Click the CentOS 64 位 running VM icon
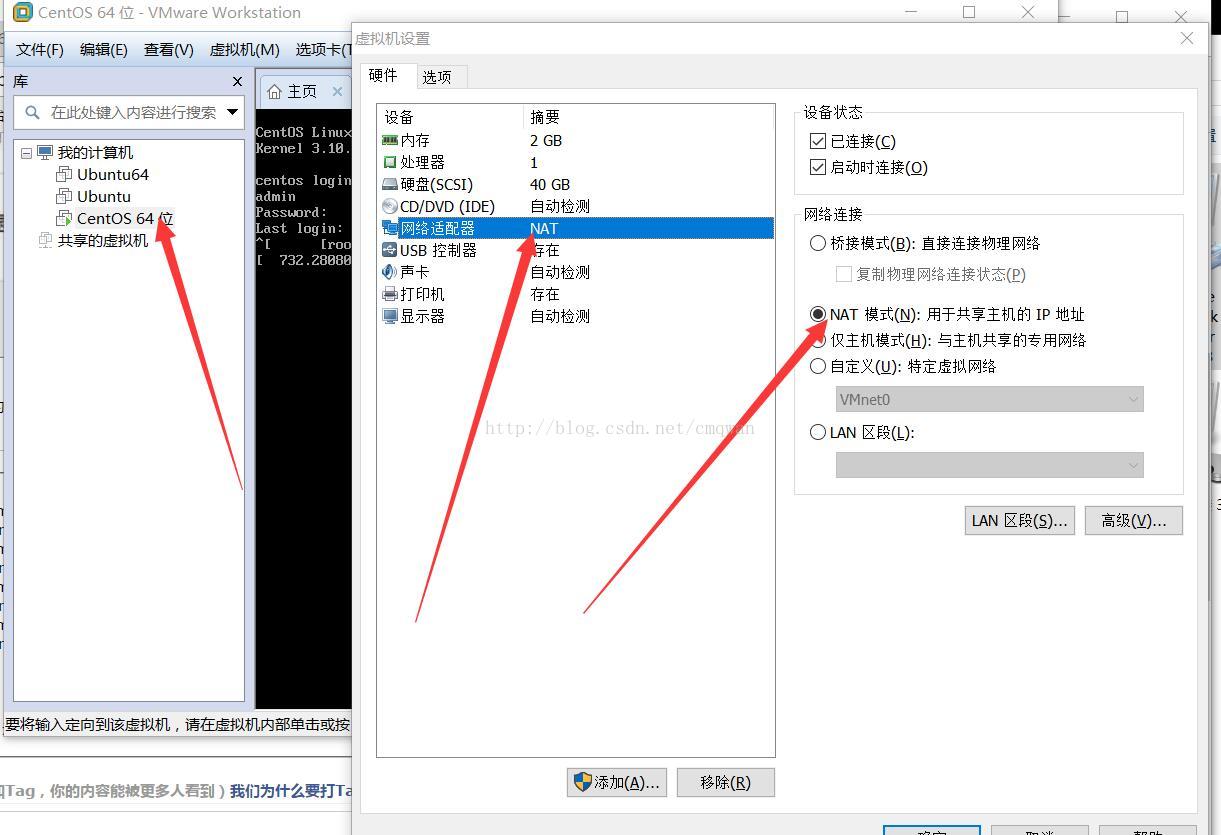 tap(64, 219)
